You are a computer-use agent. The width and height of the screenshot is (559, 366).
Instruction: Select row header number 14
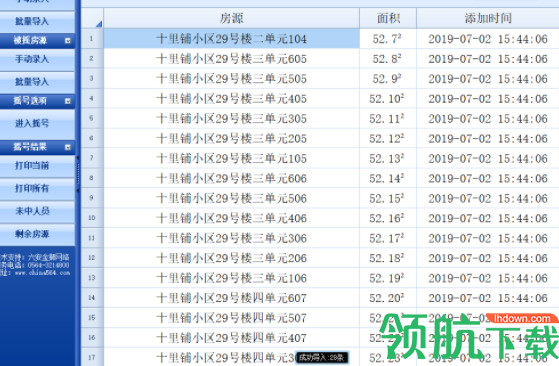point(92,298)
